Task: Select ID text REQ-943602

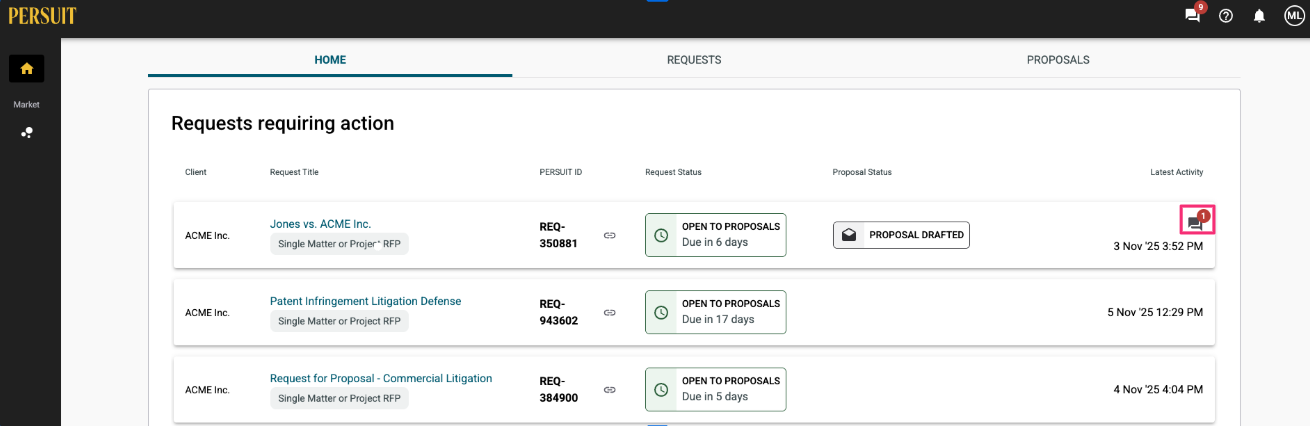Action: 559,312
